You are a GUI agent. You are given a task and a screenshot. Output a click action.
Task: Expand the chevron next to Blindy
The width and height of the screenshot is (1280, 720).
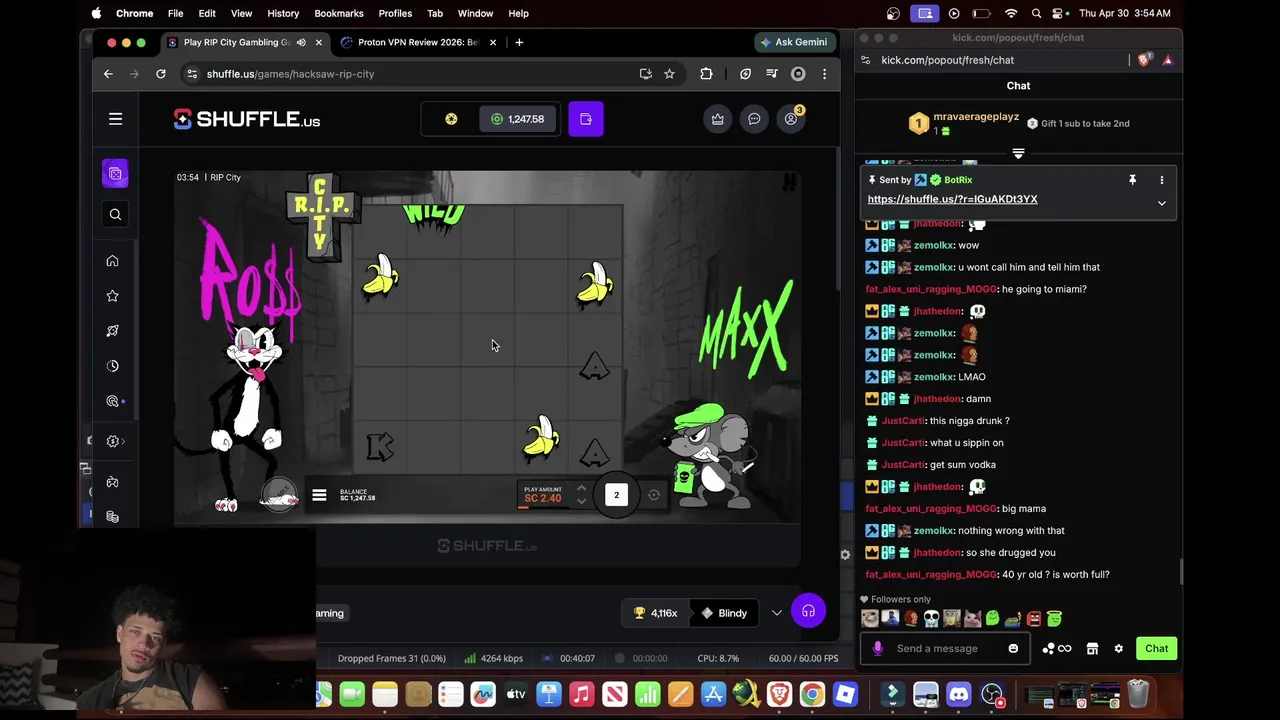777,613
